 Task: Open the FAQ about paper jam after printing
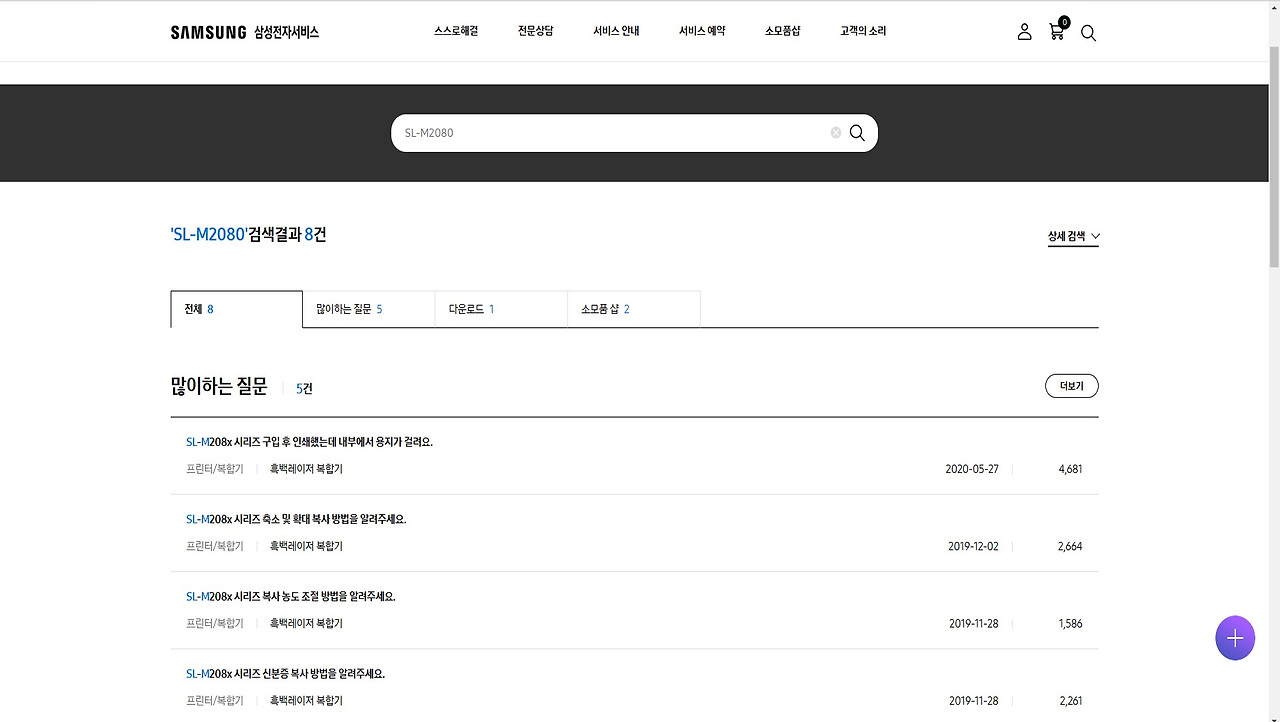click(311, 441)
